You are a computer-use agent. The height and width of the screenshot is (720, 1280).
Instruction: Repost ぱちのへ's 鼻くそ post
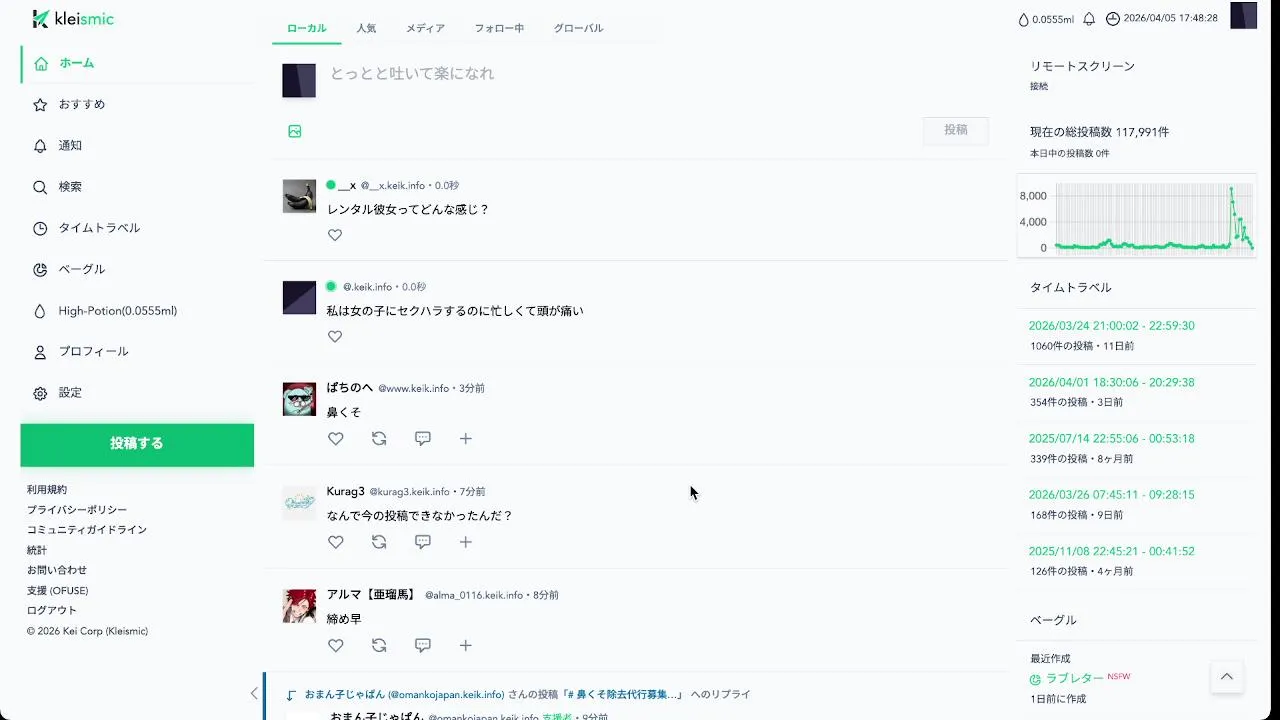tap(379, 438)
